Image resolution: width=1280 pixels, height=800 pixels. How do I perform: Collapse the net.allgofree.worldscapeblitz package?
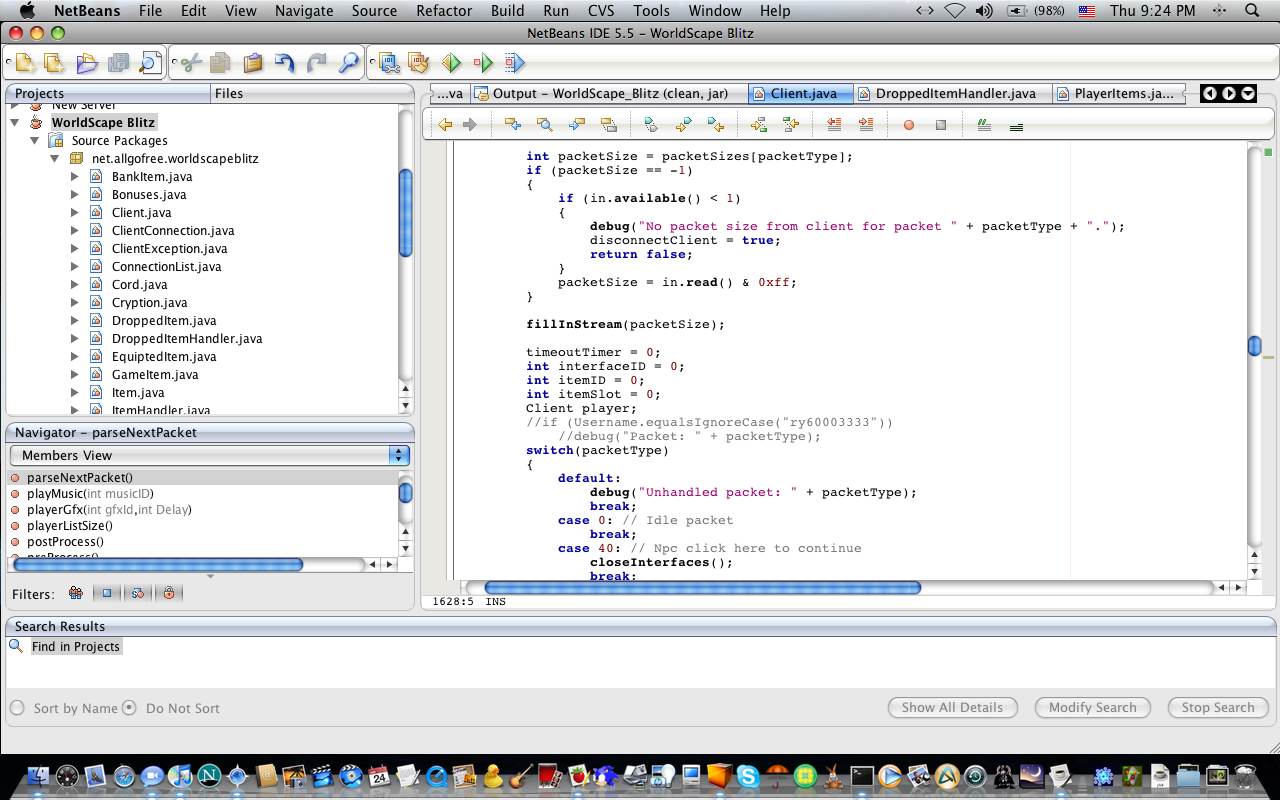tap(55, 158)
